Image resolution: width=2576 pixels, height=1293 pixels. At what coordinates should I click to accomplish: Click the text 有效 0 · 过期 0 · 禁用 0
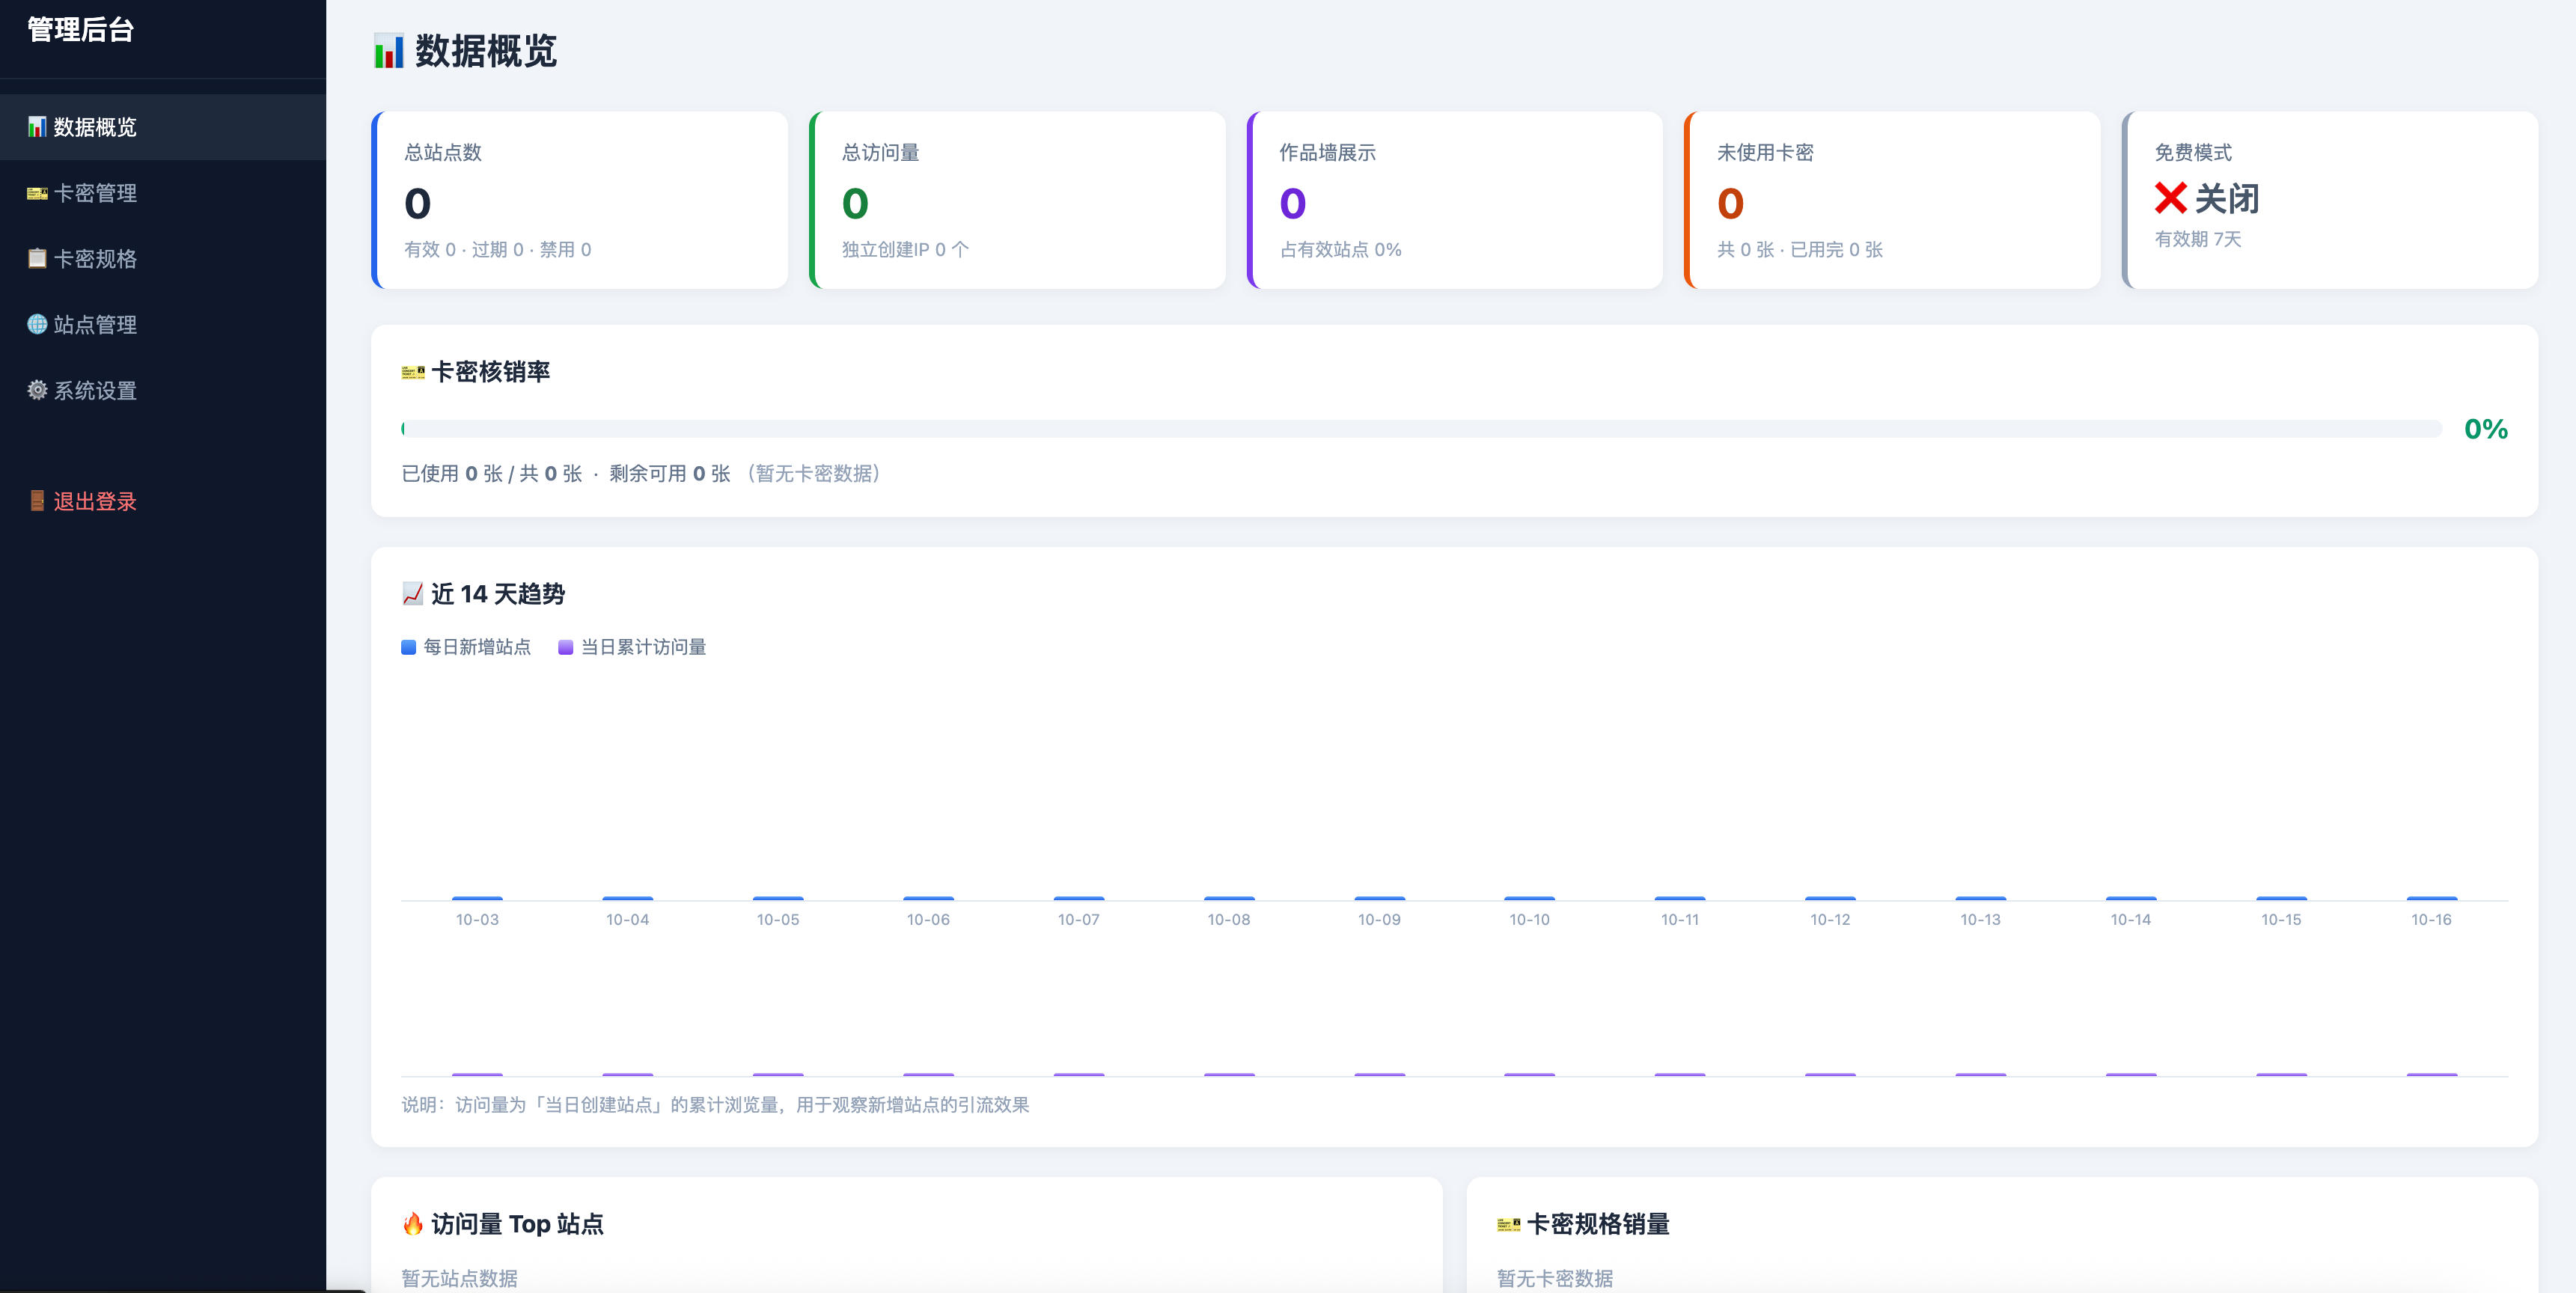[498, 250]
